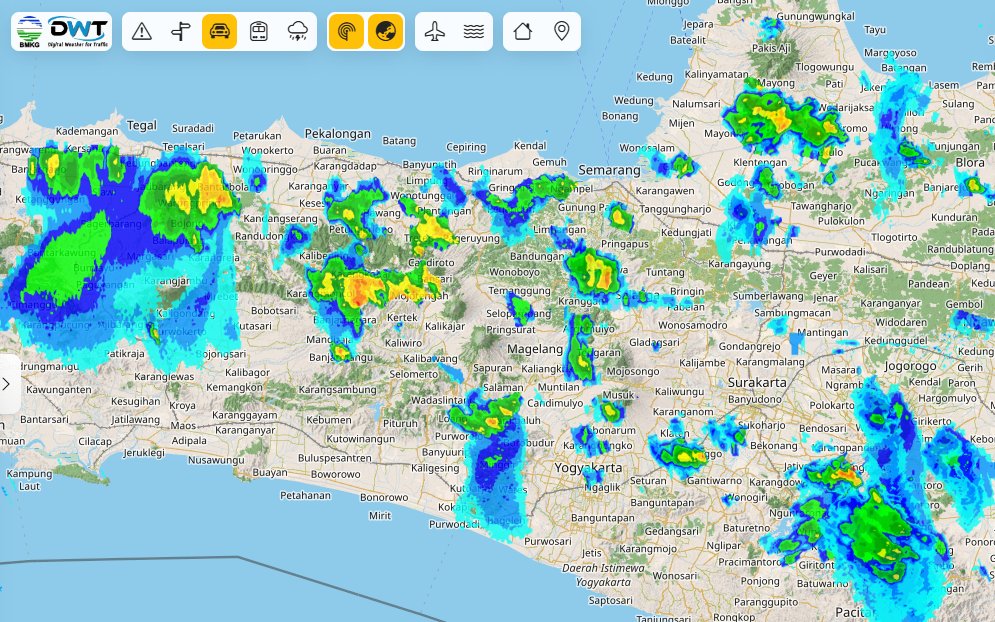Go to the home view
This screenshot has width=995, height=622.
(x=522, y=31)
